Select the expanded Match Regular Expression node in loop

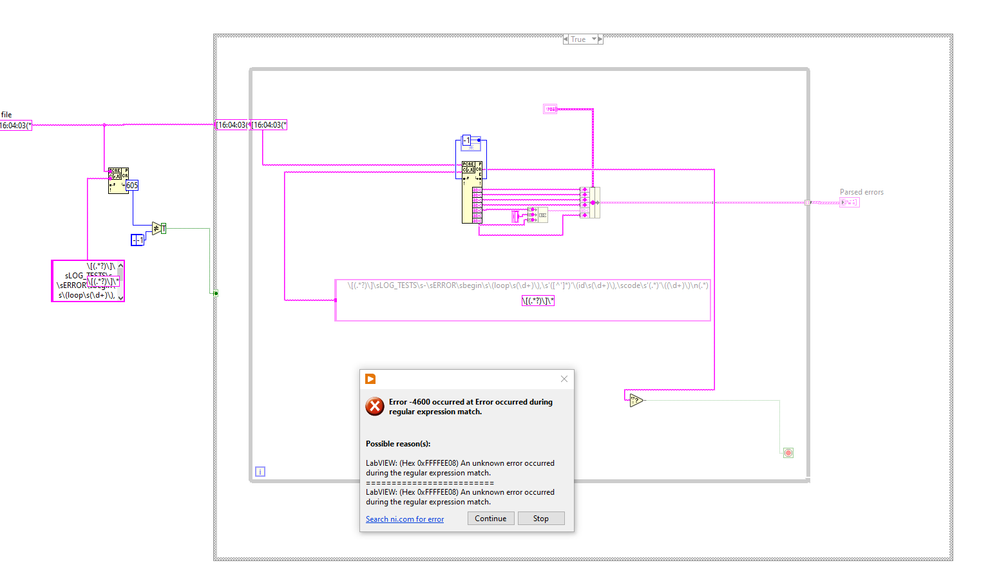[x=471, y=192]
